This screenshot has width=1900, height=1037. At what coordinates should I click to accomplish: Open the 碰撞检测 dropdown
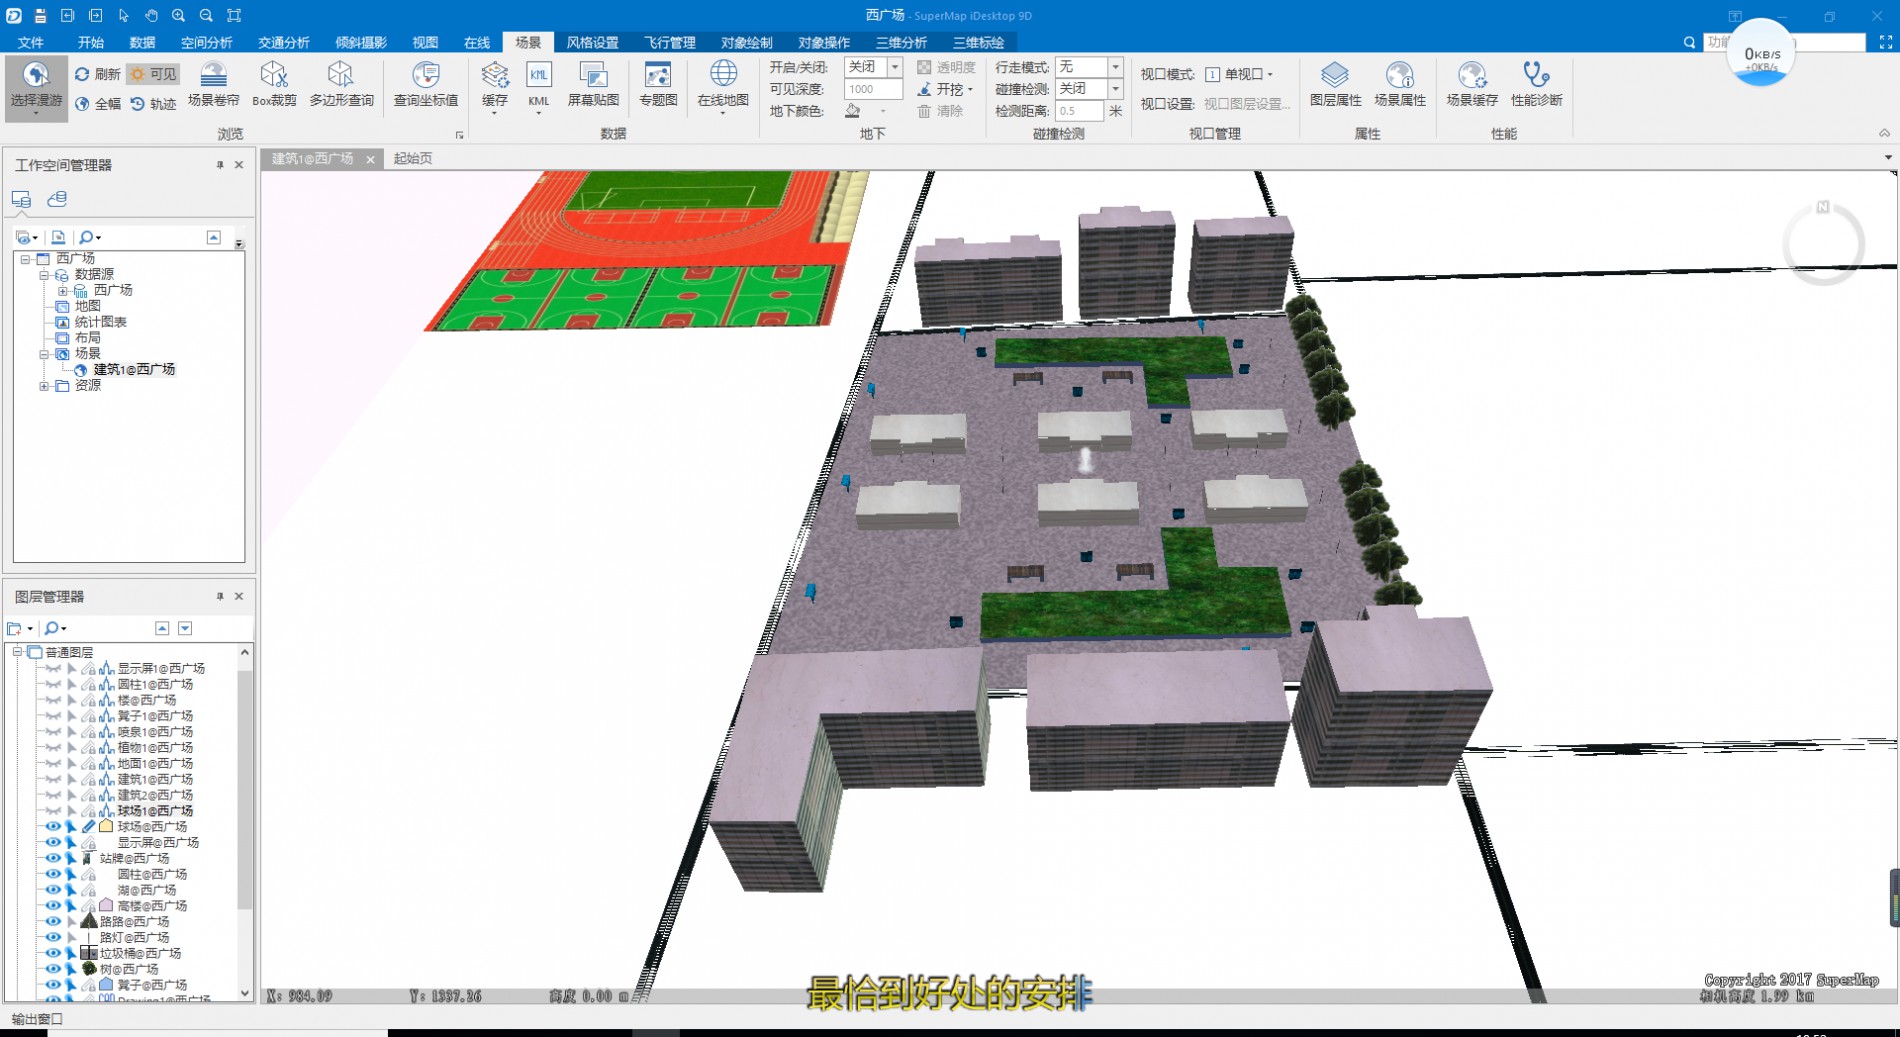point(1116,89)
